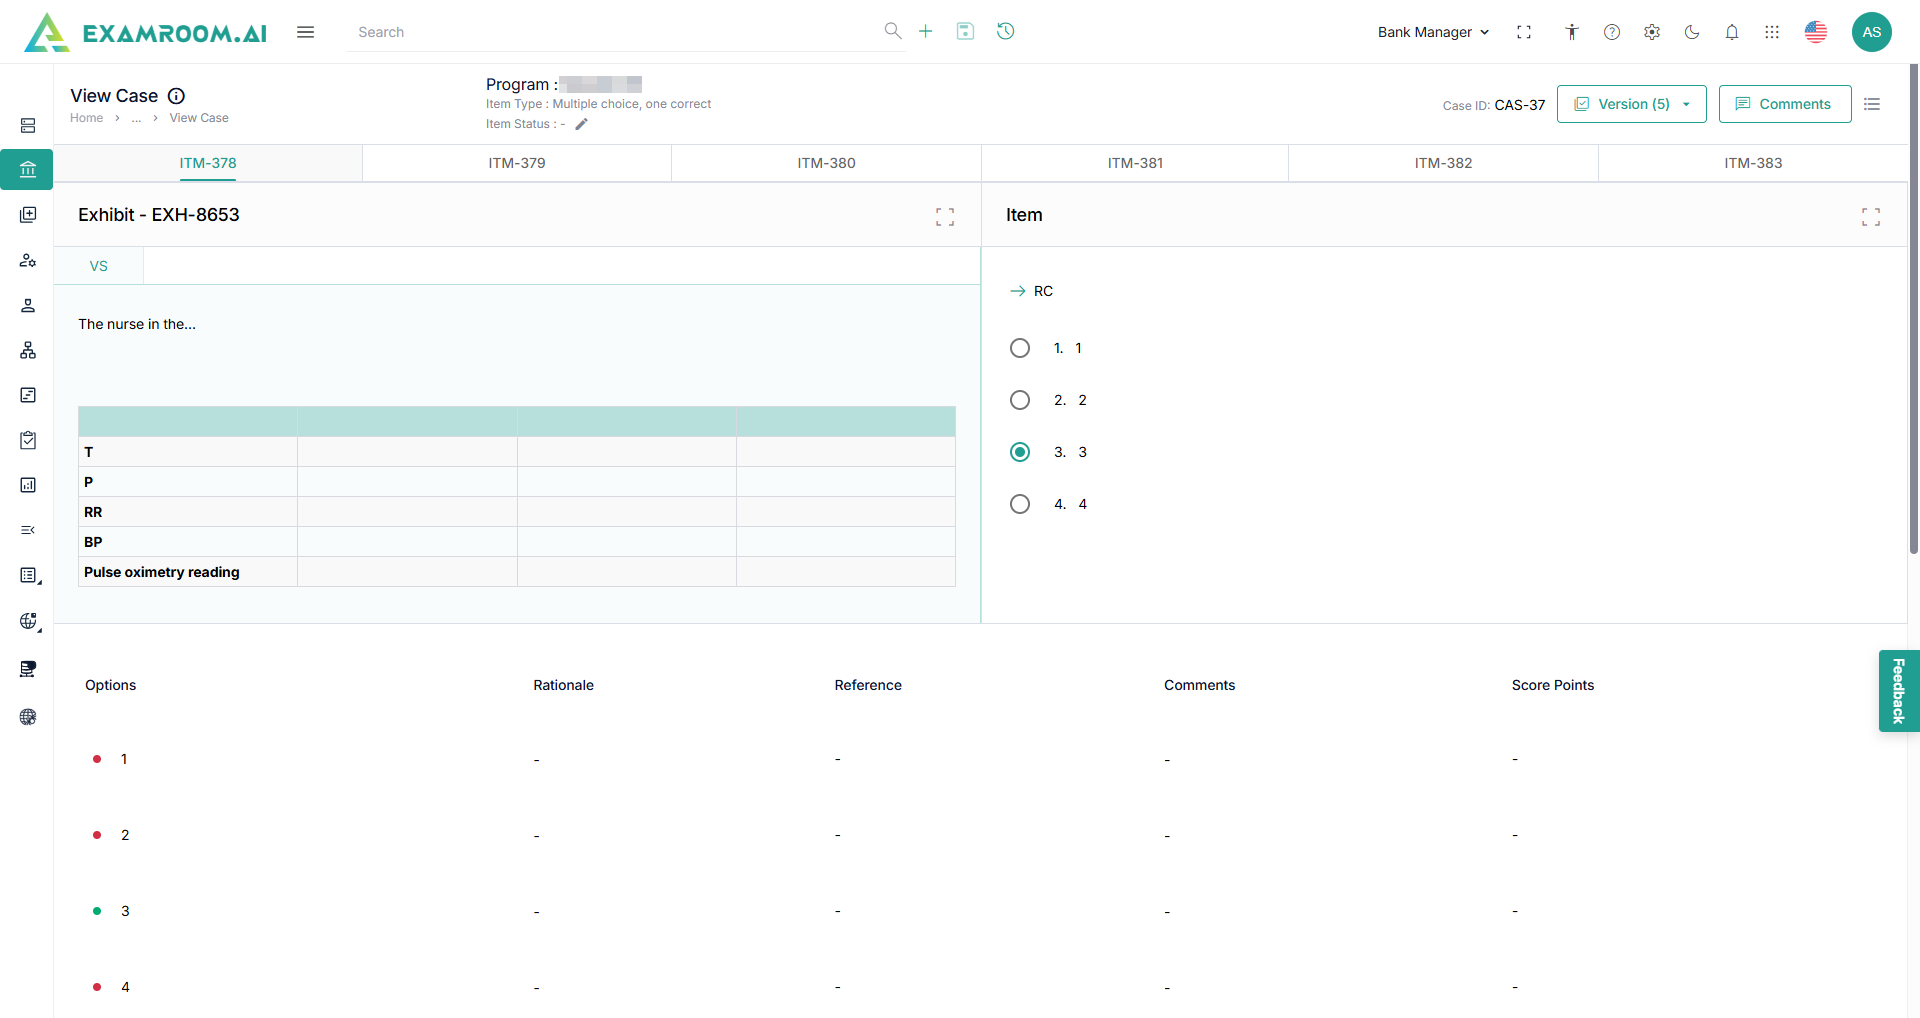This screenshot has width=1920, height=1018.
Task: Open the apps grid icon
Action: pyautogui.click(x=1772, y=32)
